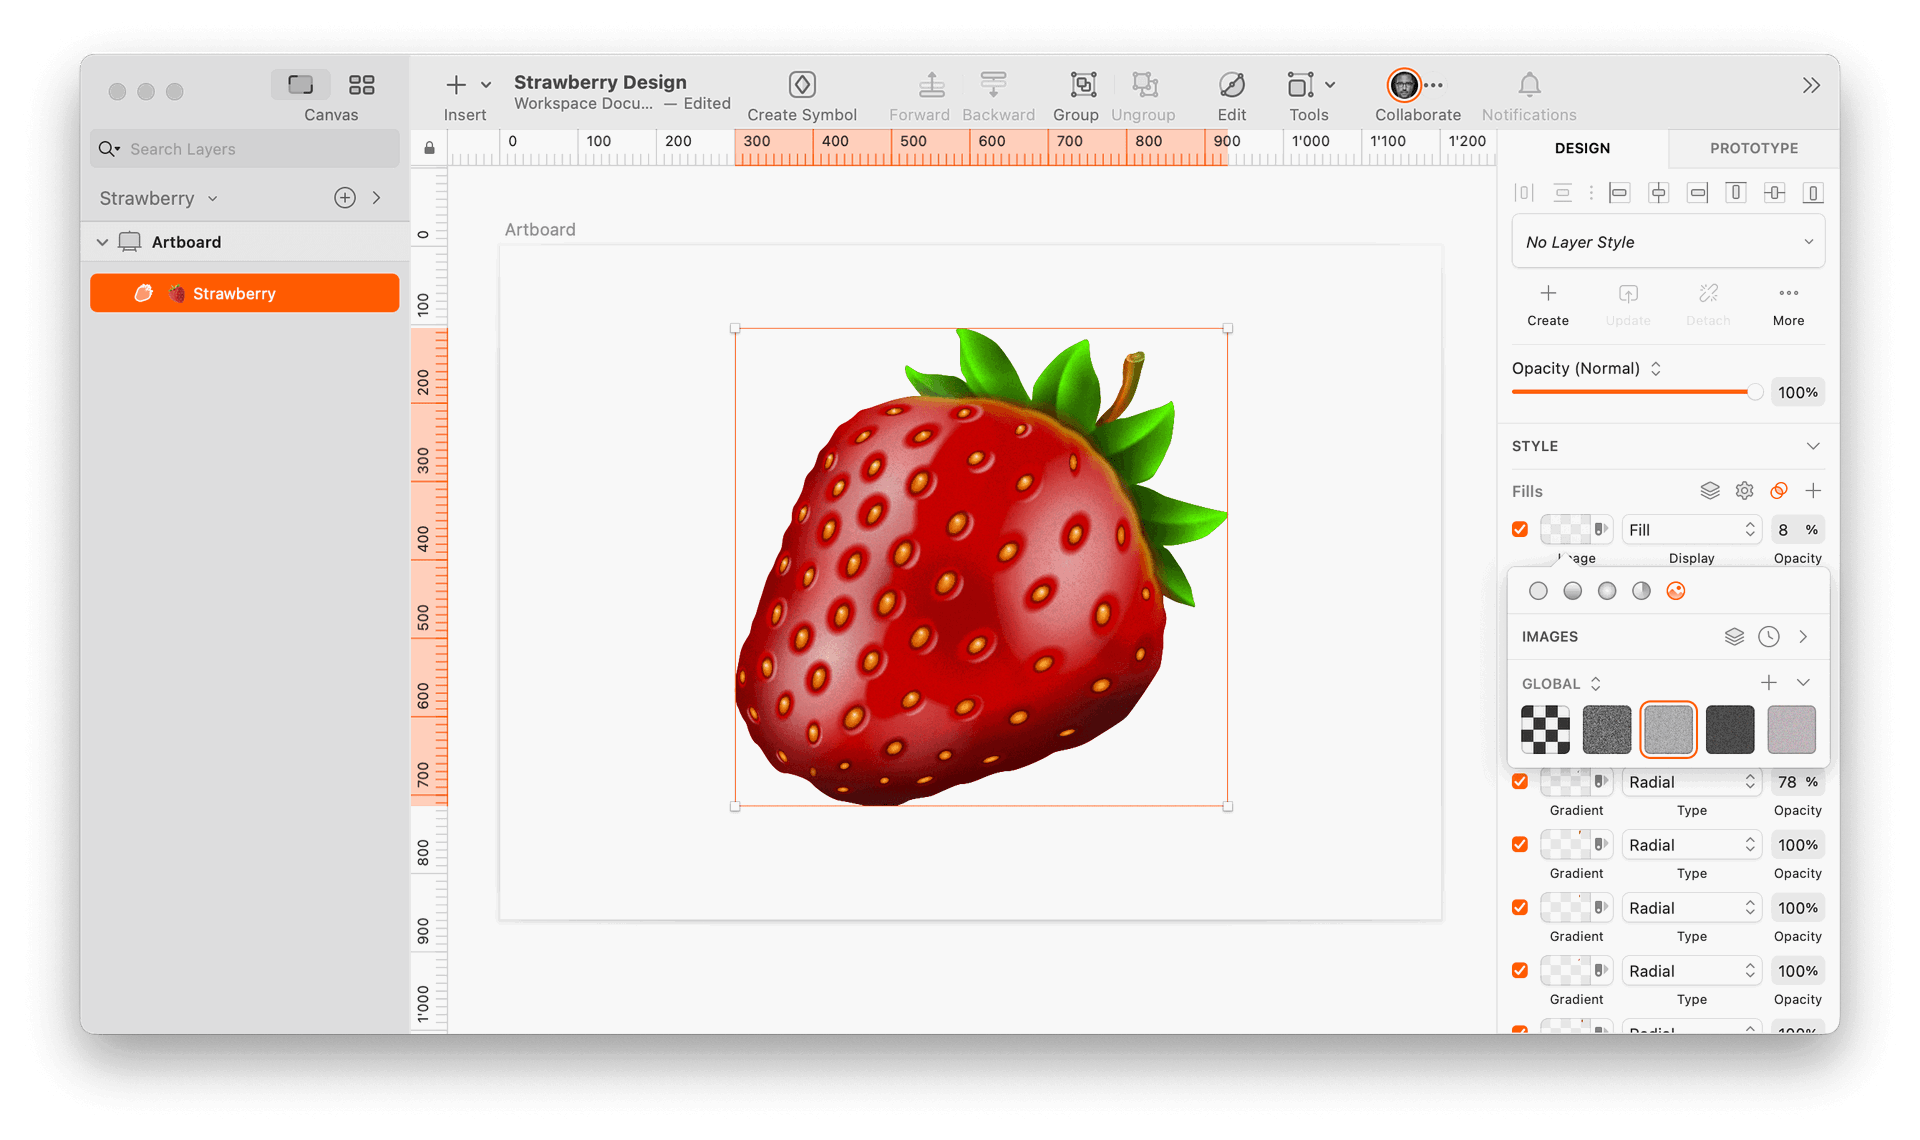Uncheck the Radial fill with 78% opacity
Viewport: 1920px width, 1140px height.
[x=1520, y=782]
